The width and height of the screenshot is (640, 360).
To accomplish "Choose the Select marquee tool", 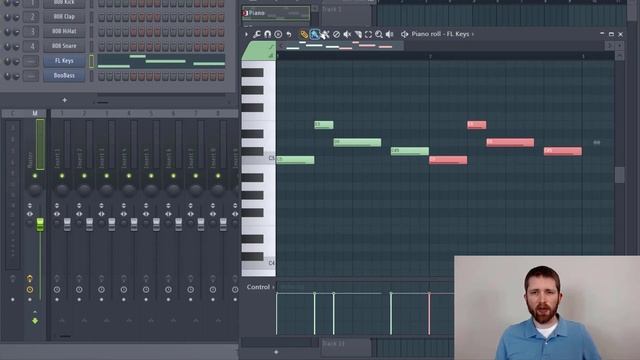I will [368, 34].
